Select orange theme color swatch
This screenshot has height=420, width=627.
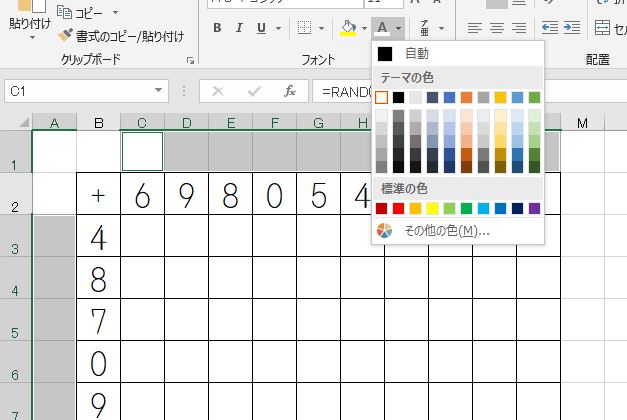(466, 97)
